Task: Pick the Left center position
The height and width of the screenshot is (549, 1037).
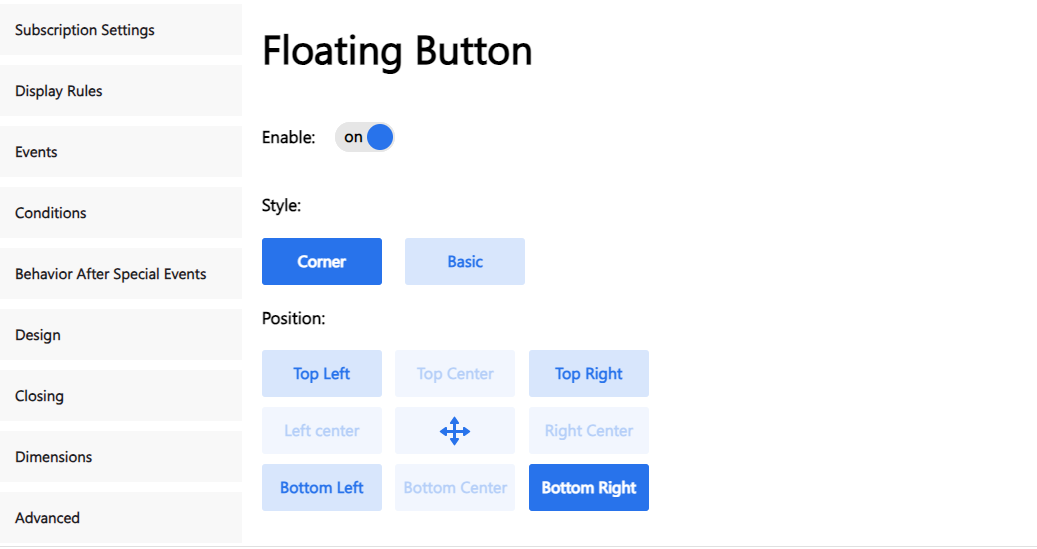Action: (x=321, y=431)
